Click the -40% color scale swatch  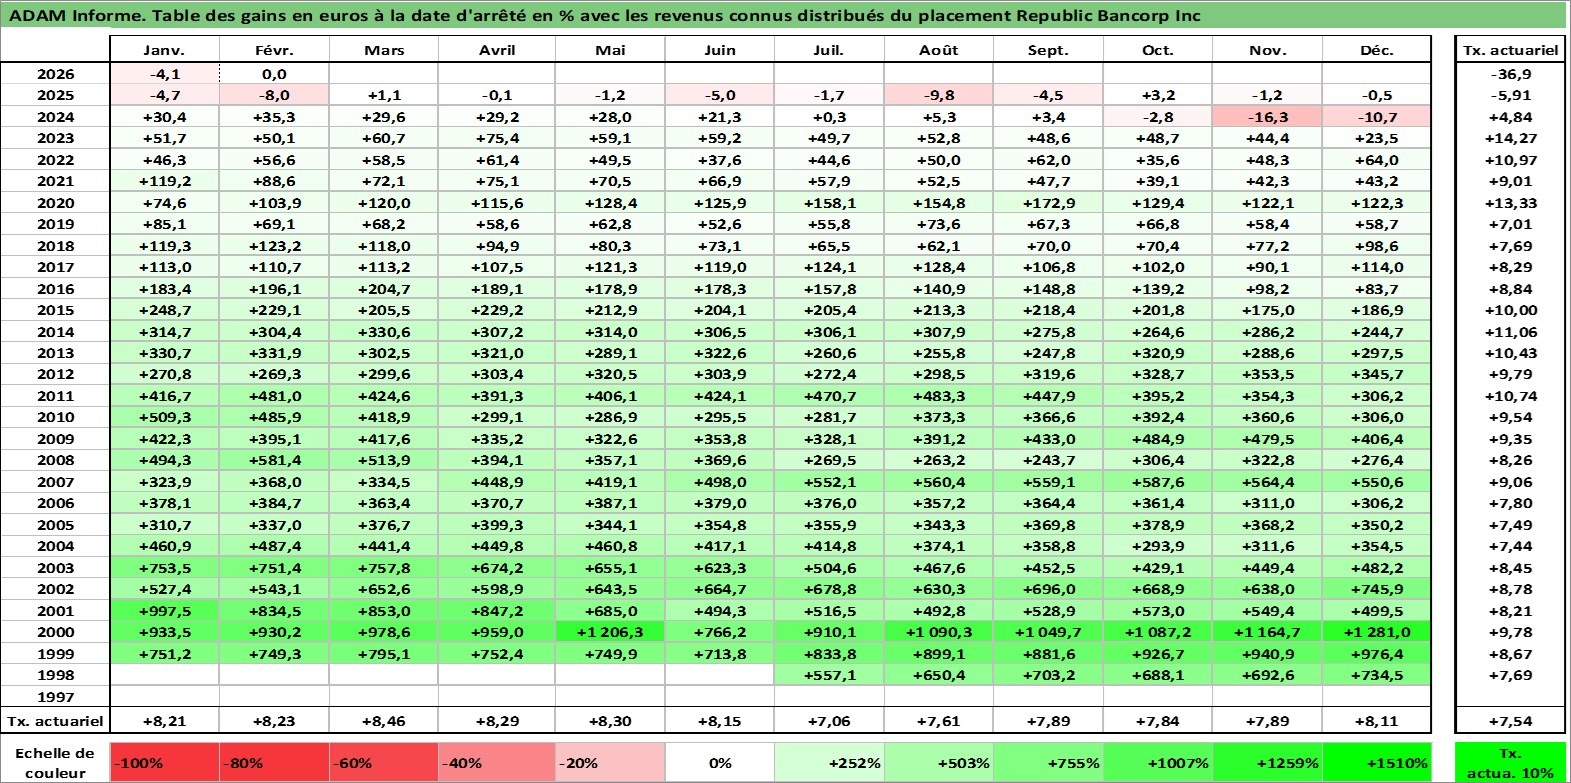pyautogui.click(x=497, y=762)
